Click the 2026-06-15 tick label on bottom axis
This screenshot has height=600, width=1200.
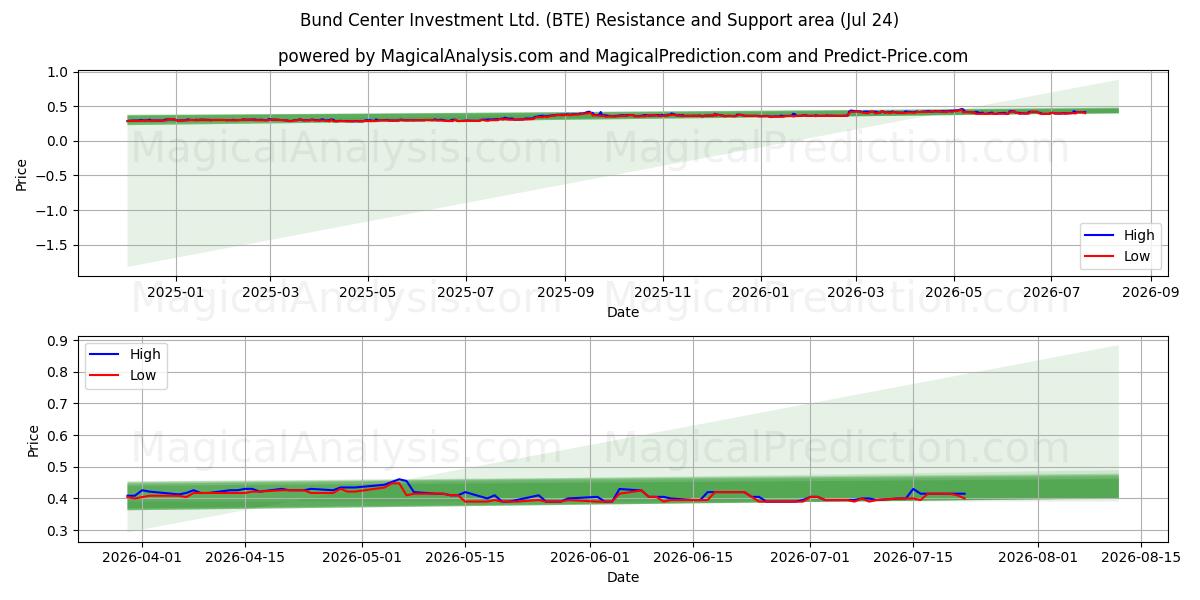(x=694, y=558)
